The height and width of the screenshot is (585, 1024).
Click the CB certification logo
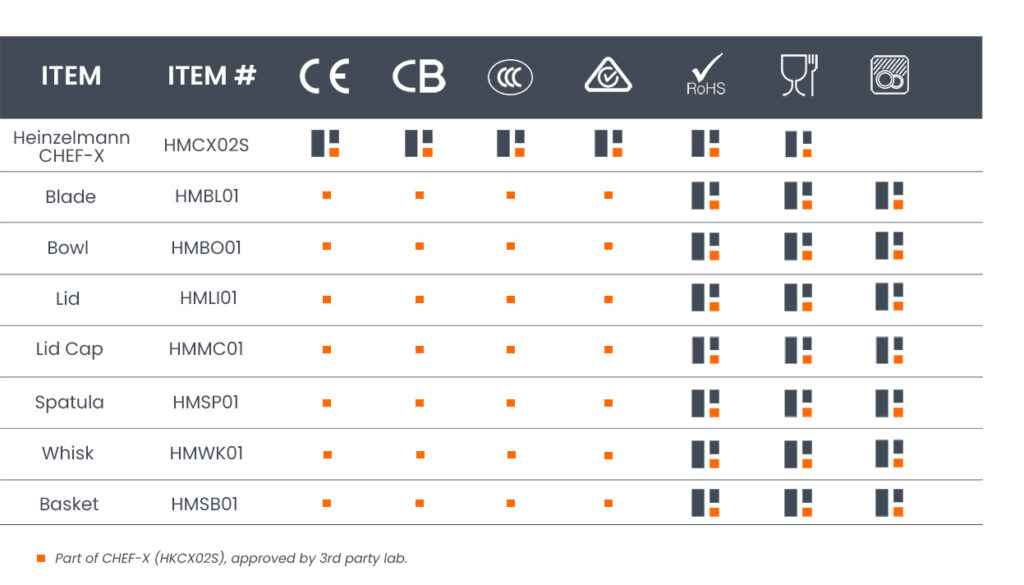(x=418, y=77)
